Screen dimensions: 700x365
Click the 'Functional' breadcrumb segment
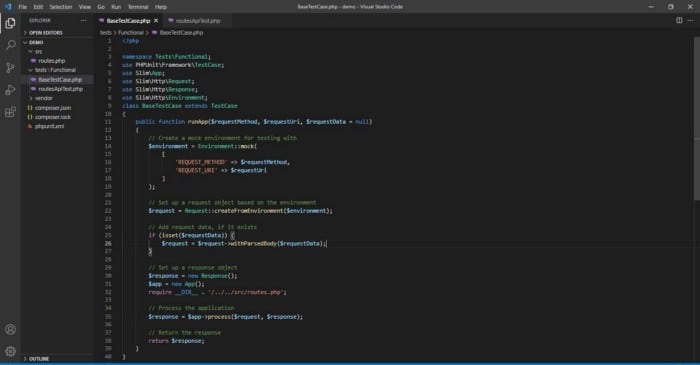(x=131, y=33)
